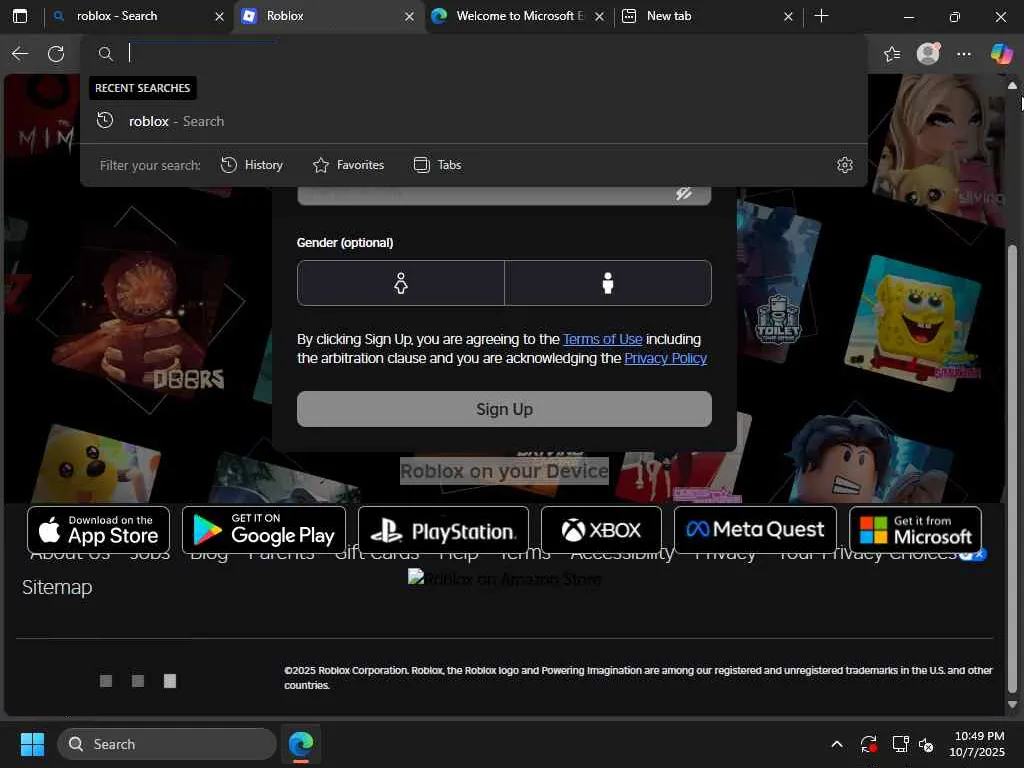This screenshot has height=768, width=1024.
Task: Open Microsoft Edge from the taskbar
Action: click(301, 744)
